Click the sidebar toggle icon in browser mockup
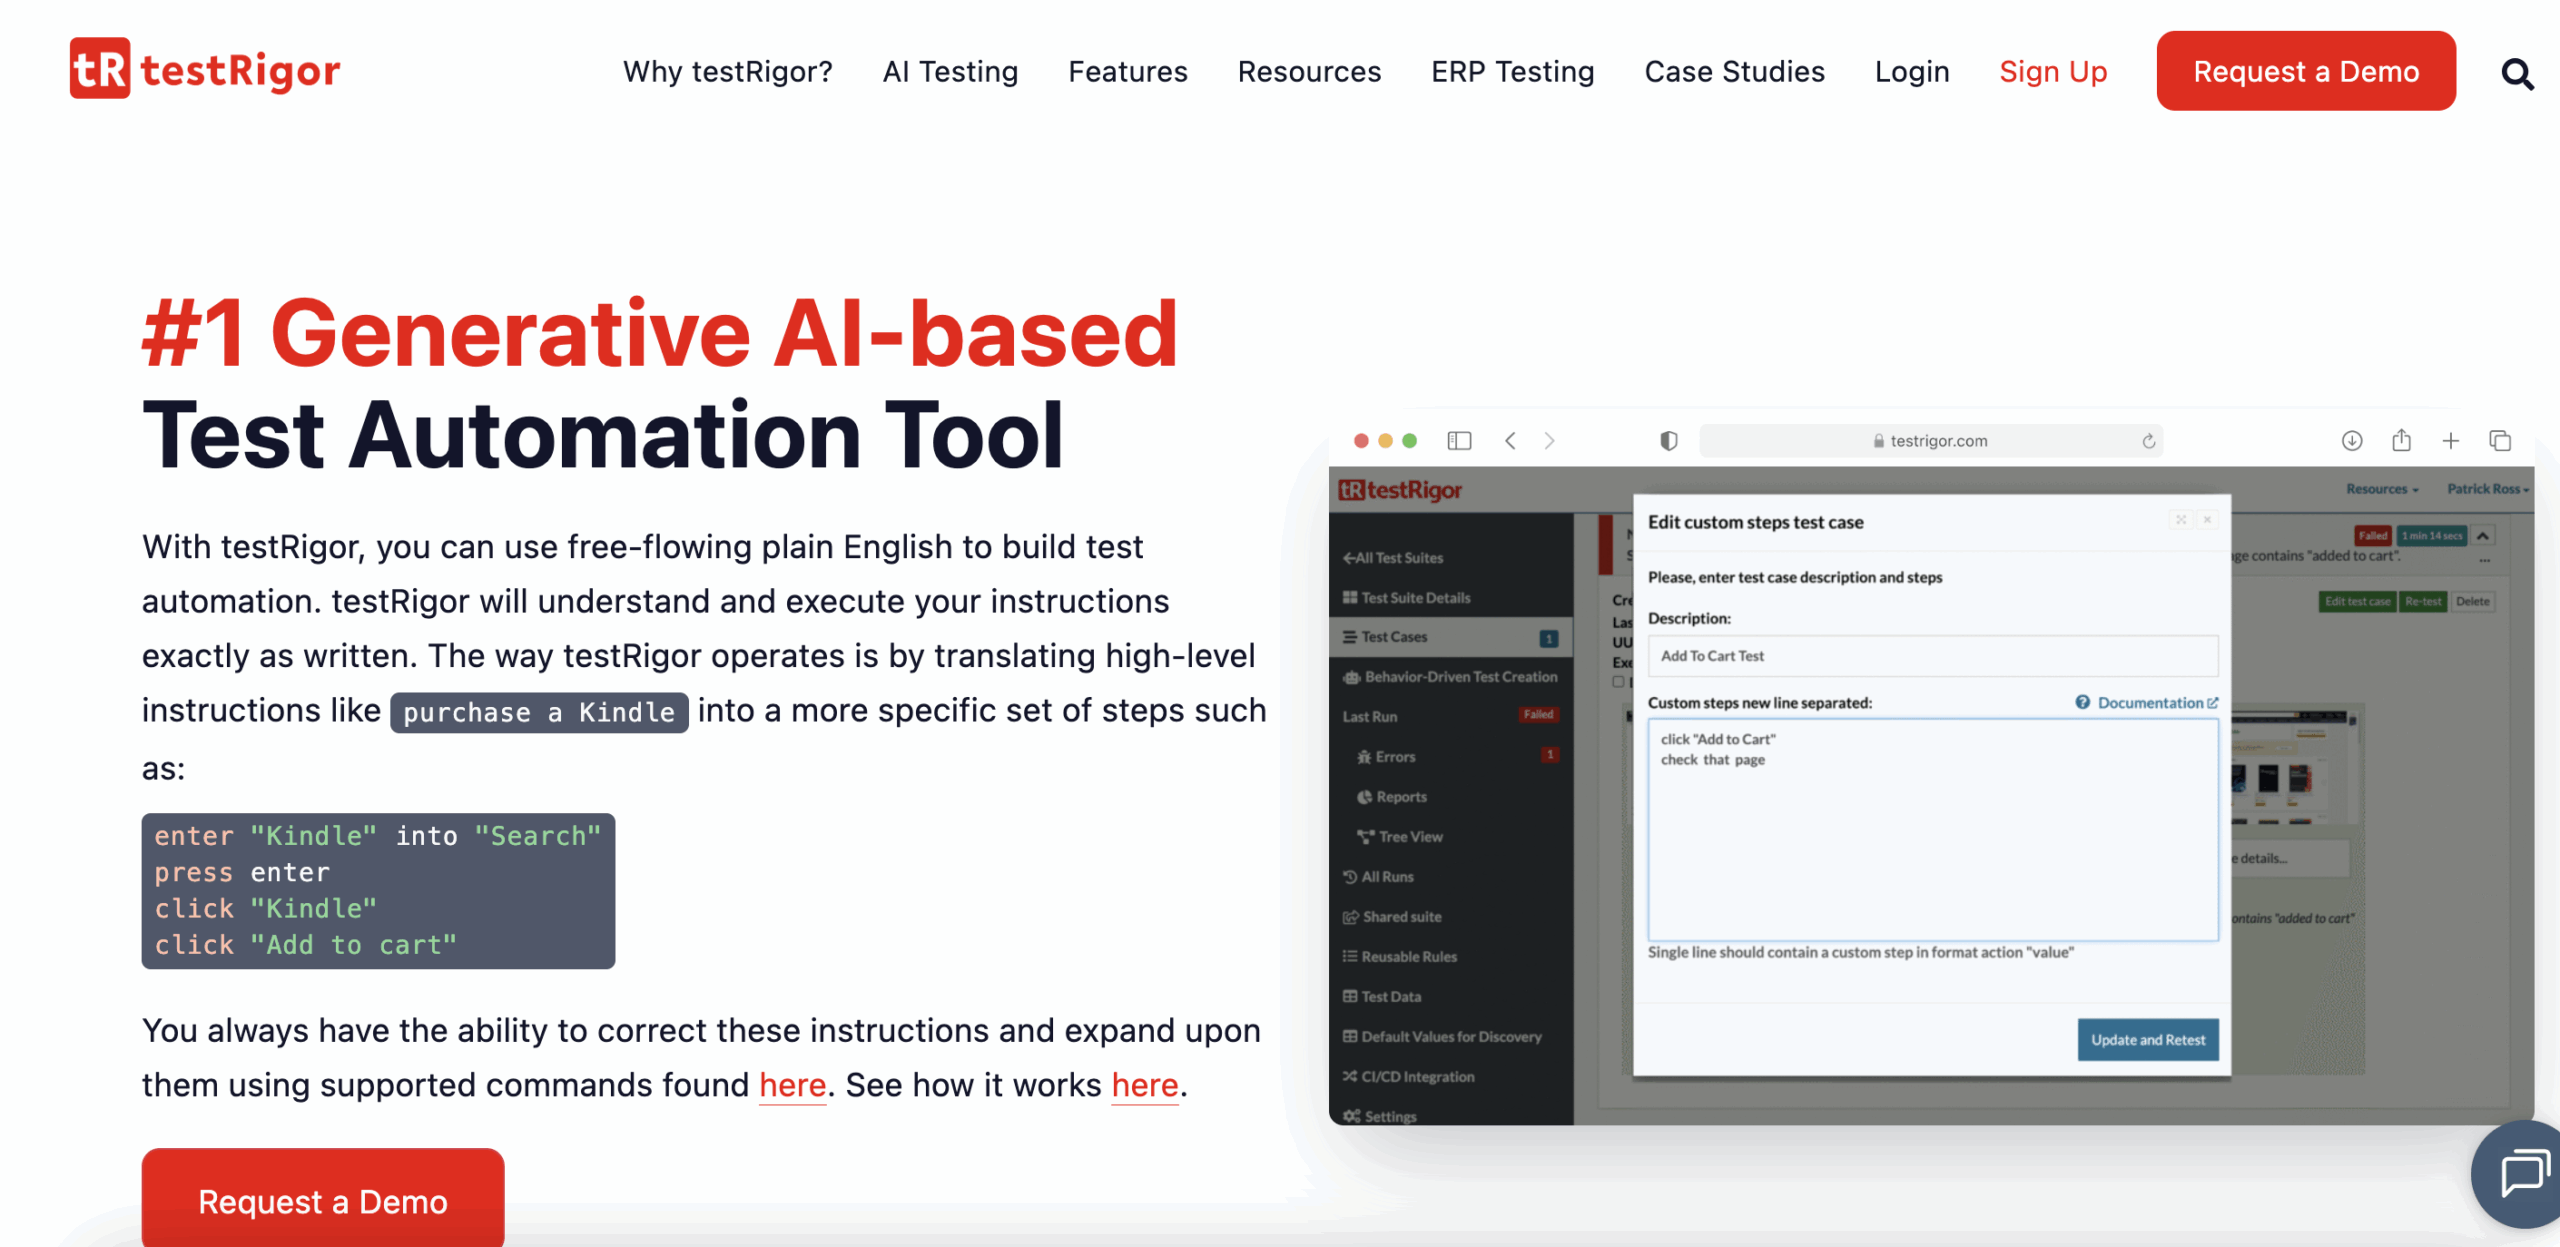The height and width of the screenshot is (1247, 2560). (1459, 441)
